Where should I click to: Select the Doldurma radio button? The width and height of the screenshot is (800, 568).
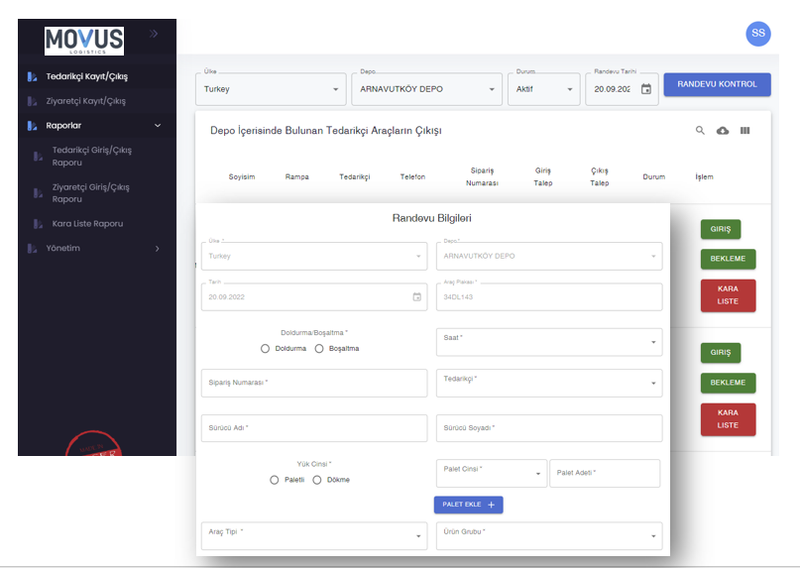click(x=265, y=349)
